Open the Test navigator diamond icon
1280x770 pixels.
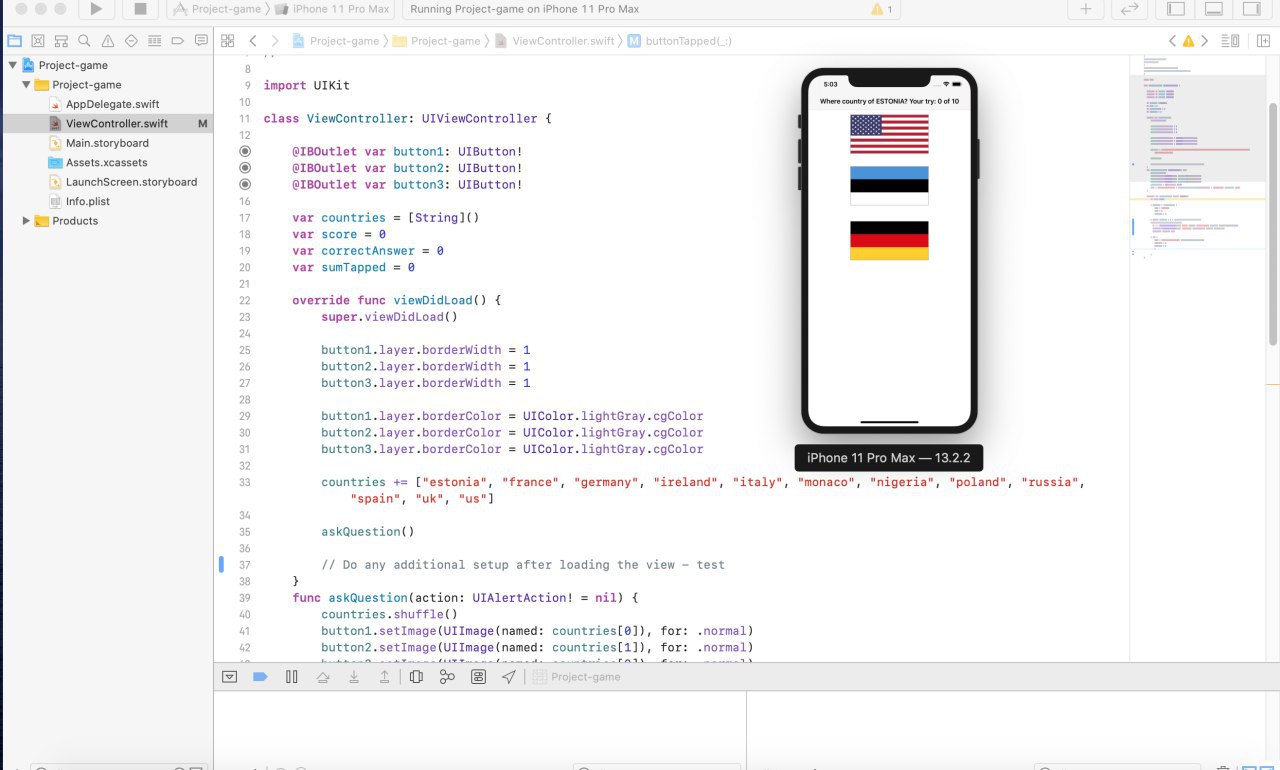click(131, 41)
